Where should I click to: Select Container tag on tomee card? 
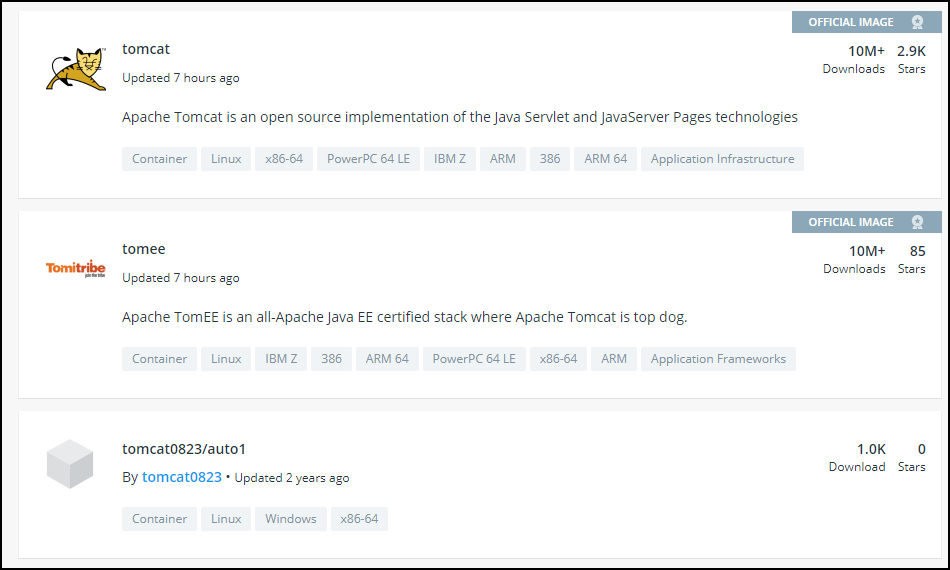(x=159, y=359)
